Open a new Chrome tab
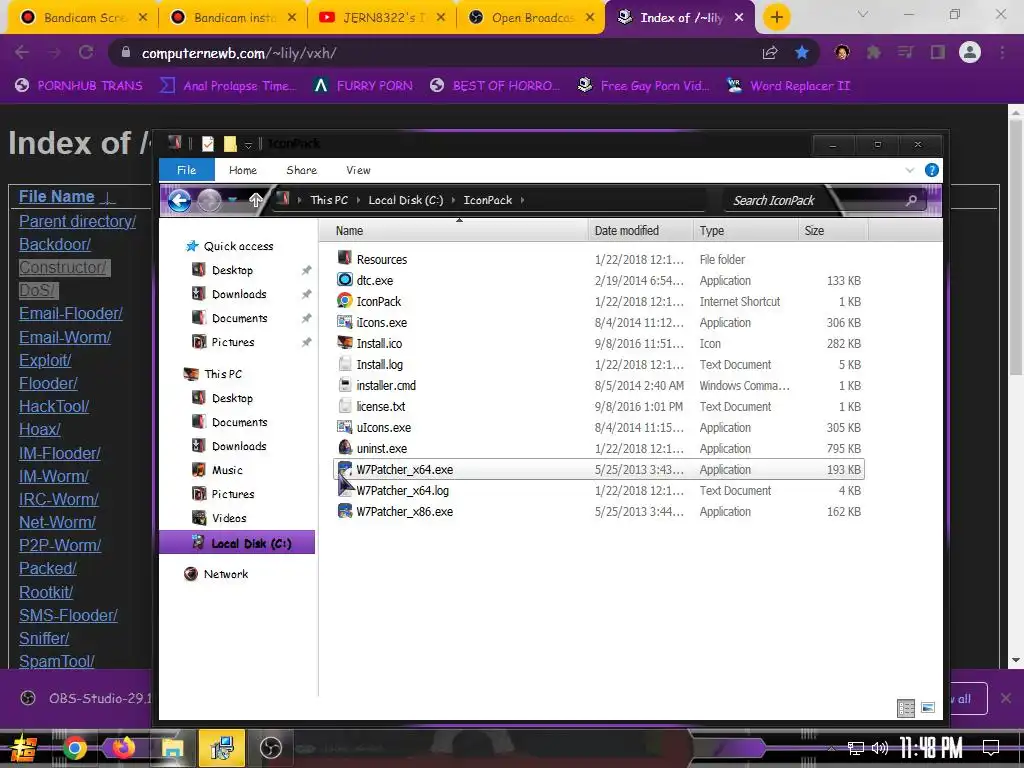This screenshot has height=768, width=1024. click(x=776, y=18)
